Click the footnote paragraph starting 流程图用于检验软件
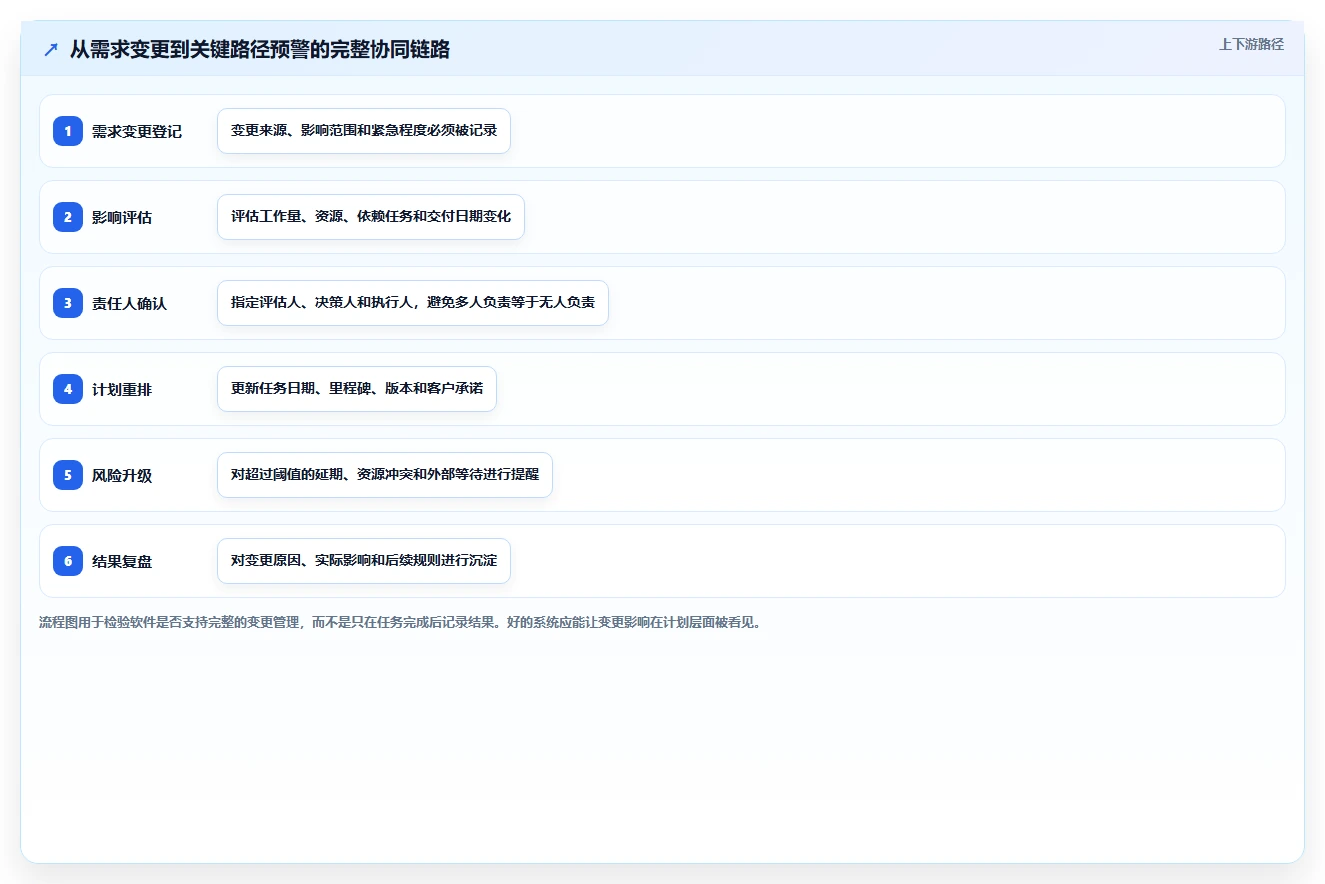Screen dimensions: 1325x884 click(x=401, y=623)
